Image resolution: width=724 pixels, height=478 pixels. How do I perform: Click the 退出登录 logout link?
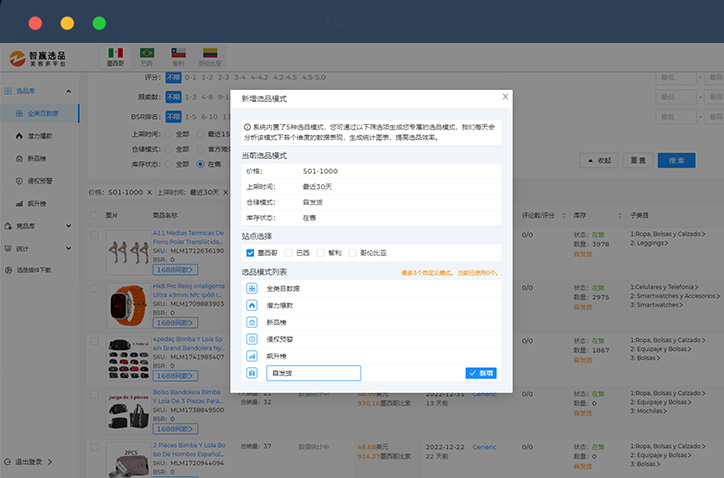(x=30, y=462)
